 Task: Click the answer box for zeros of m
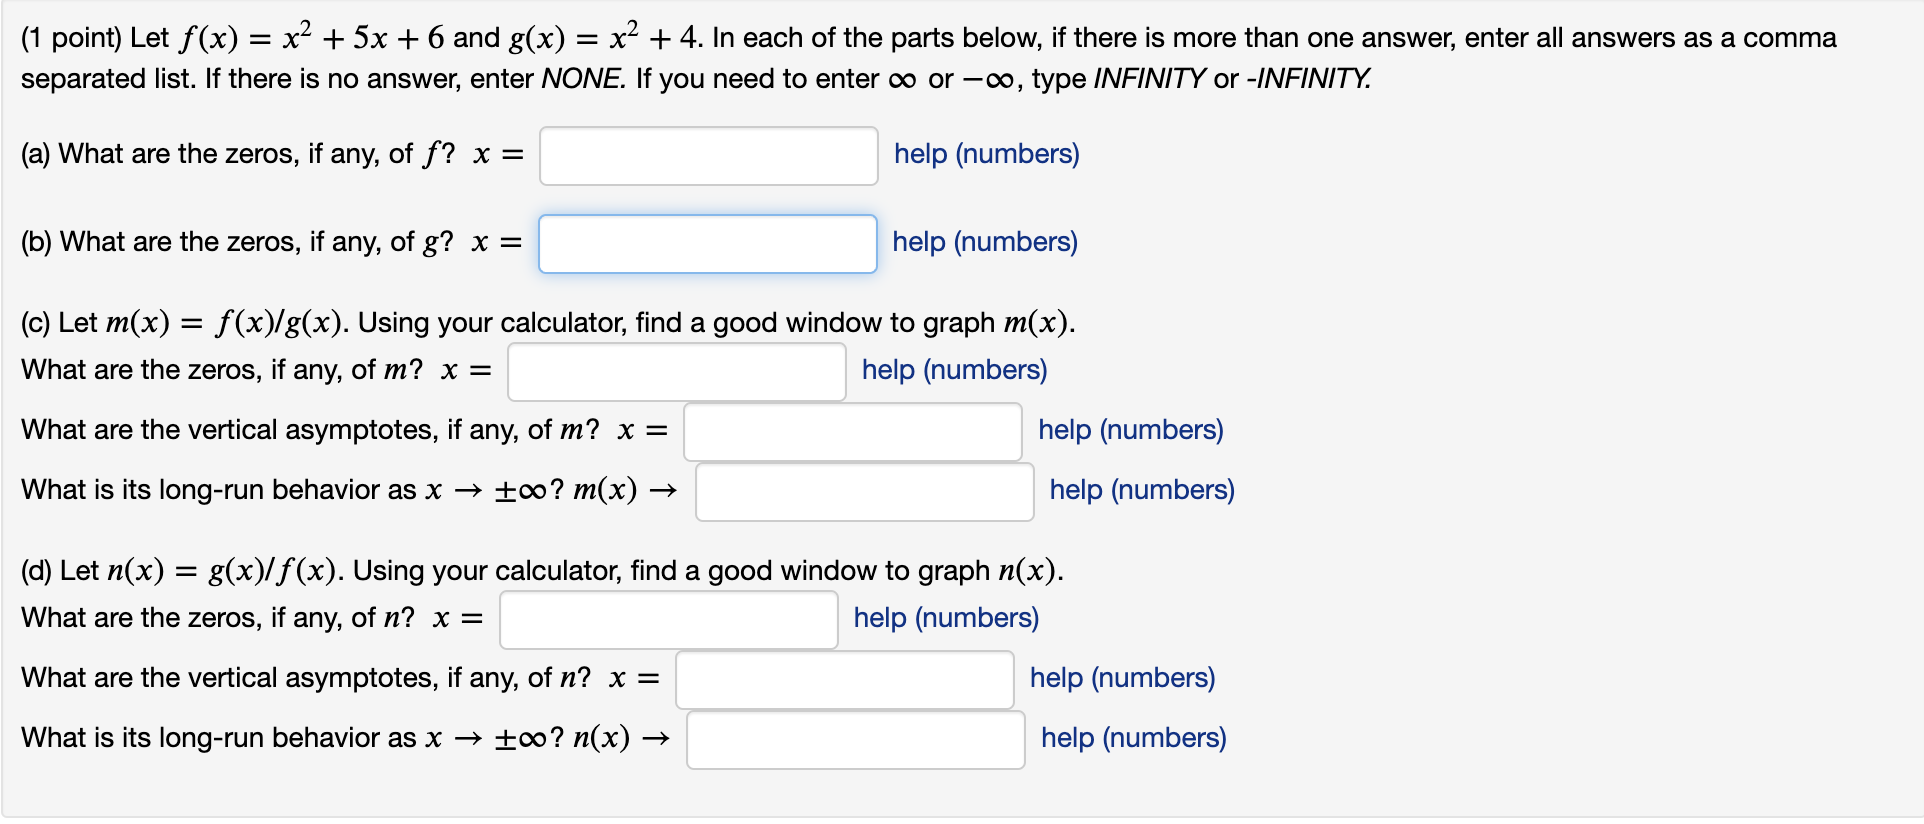[x=676, y=371]
